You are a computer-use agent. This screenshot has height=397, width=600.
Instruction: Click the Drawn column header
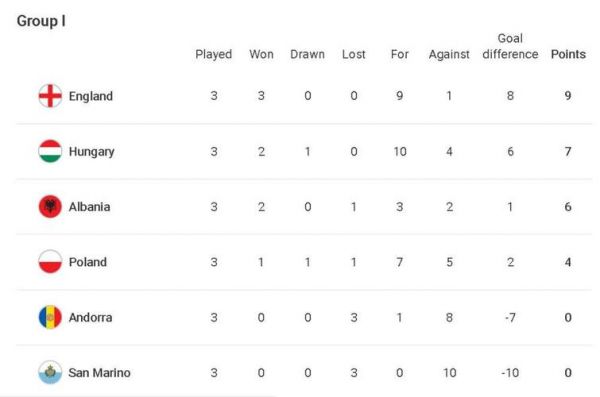click(307, 54)
